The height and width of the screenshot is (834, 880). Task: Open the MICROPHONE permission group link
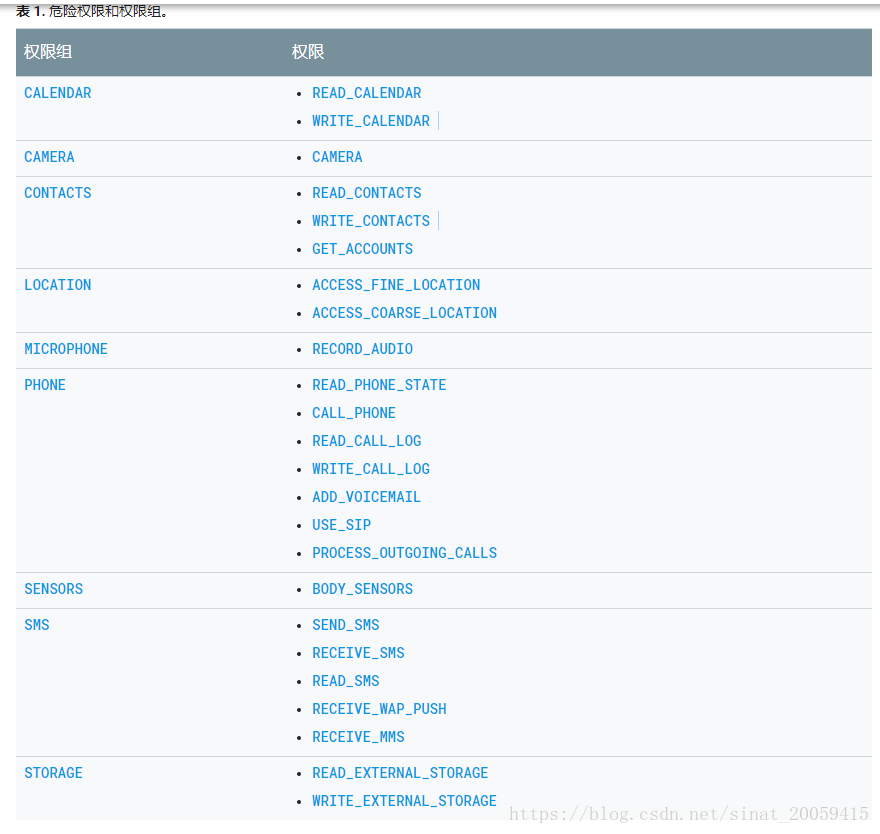tap(66, 349)
